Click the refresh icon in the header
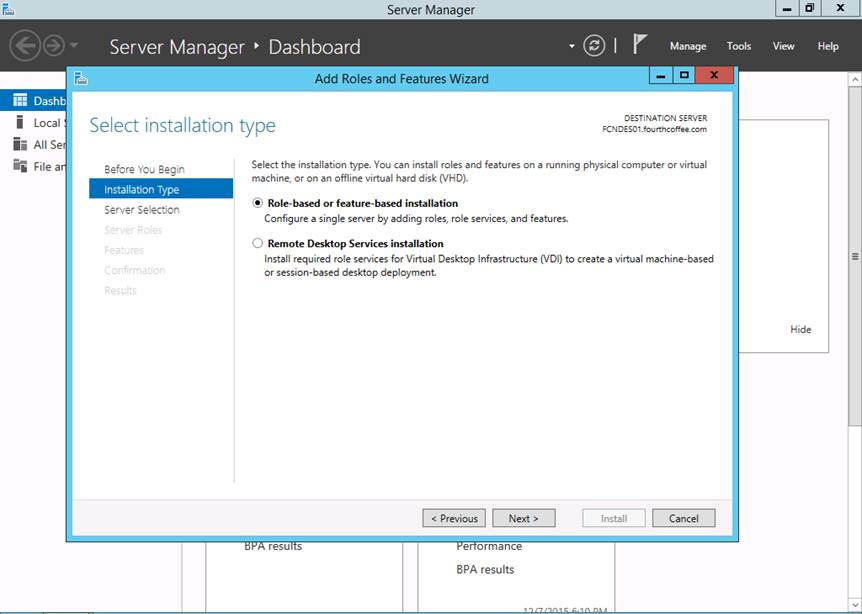The image size is (862, 614). pos(594,46)
